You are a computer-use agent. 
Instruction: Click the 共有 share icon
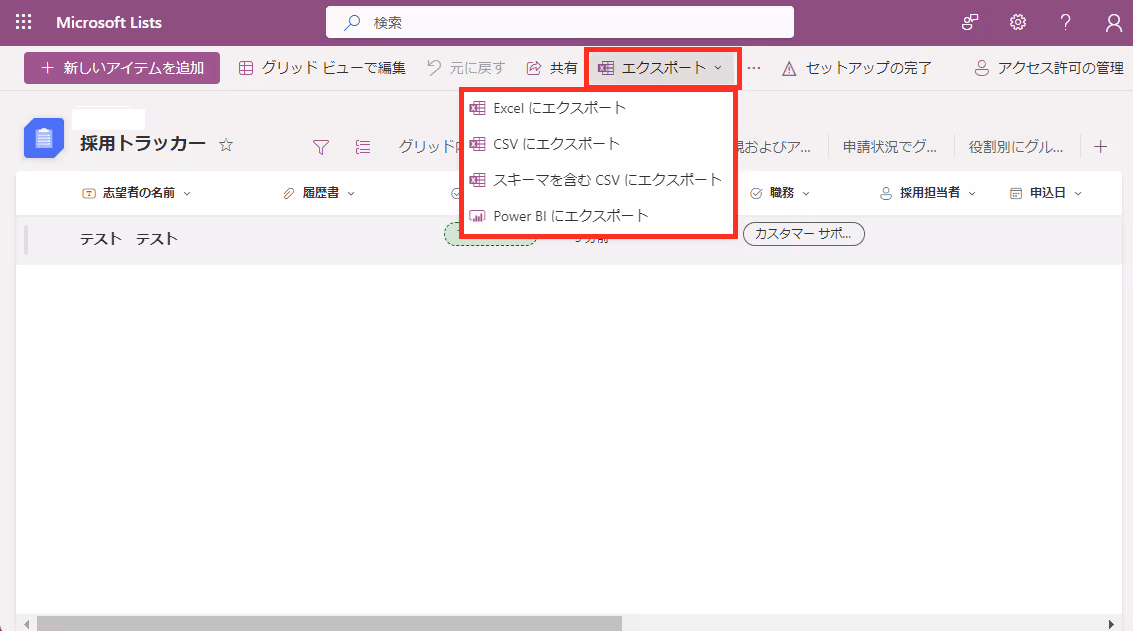click(x=533, y=68)
